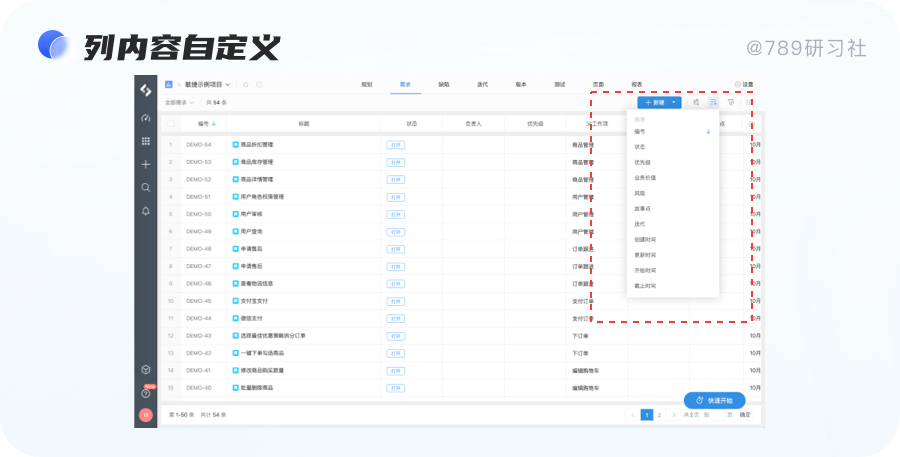Click the view toggle icon left of sort

pos(696,102)
